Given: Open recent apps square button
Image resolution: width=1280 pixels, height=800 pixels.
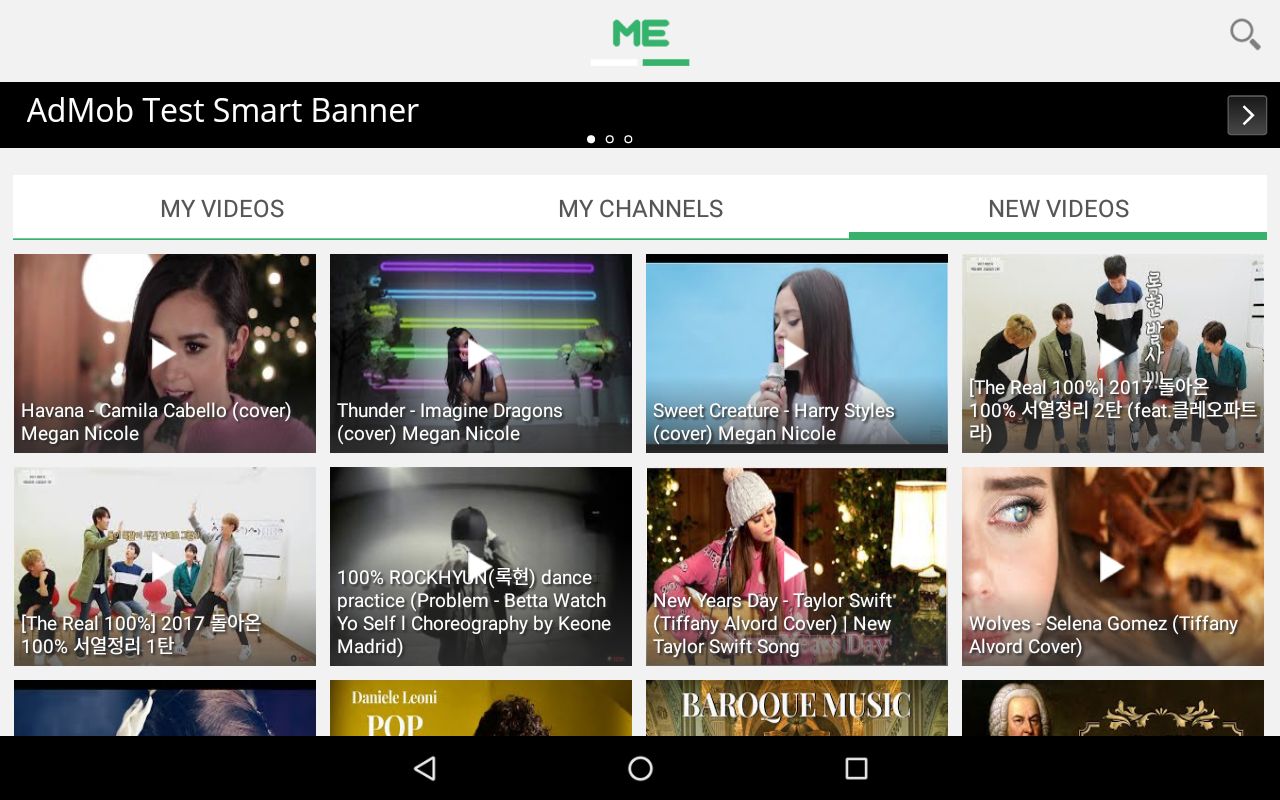Looking at the screenshot, I should click(856, 768).
